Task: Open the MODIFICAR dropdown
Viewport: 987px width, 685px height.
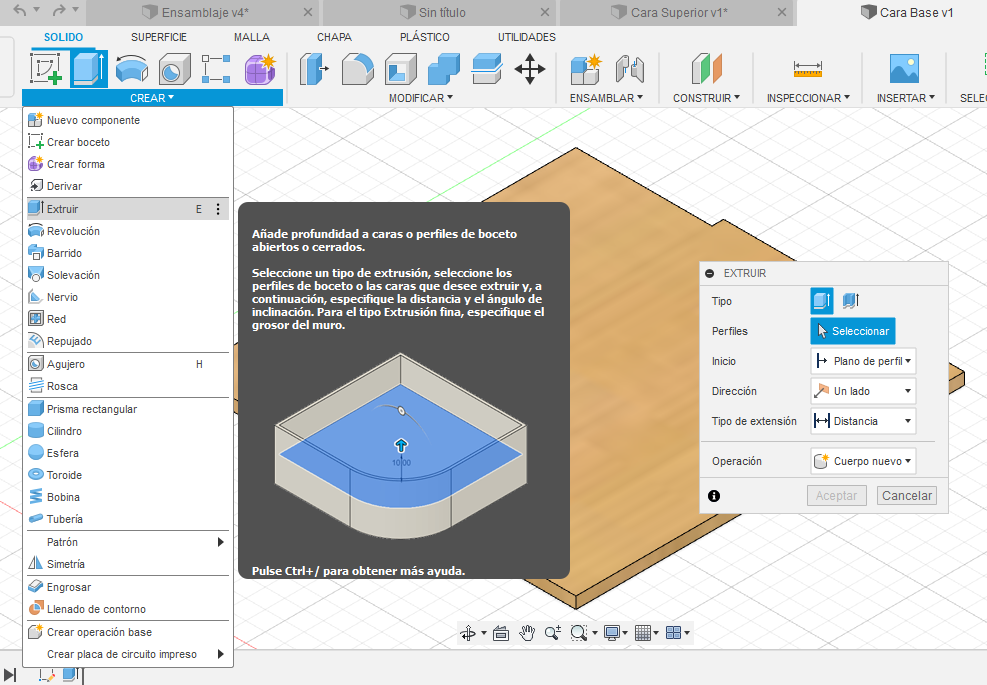Action: 420,98
